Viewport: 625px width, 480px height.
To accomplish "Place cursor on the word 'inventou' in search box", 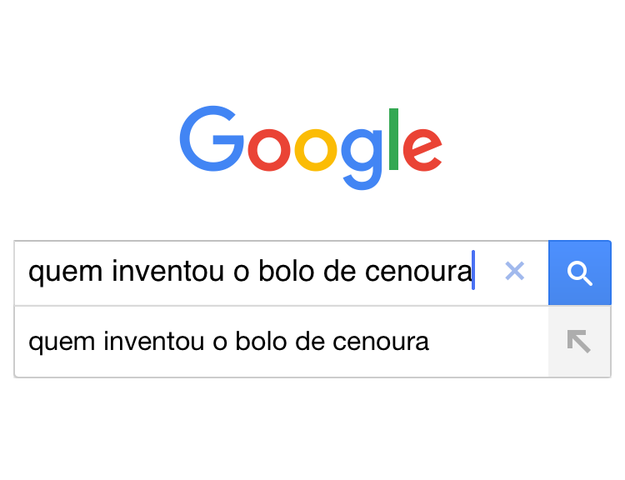I will pyautogui.click(x=167, y=271).
